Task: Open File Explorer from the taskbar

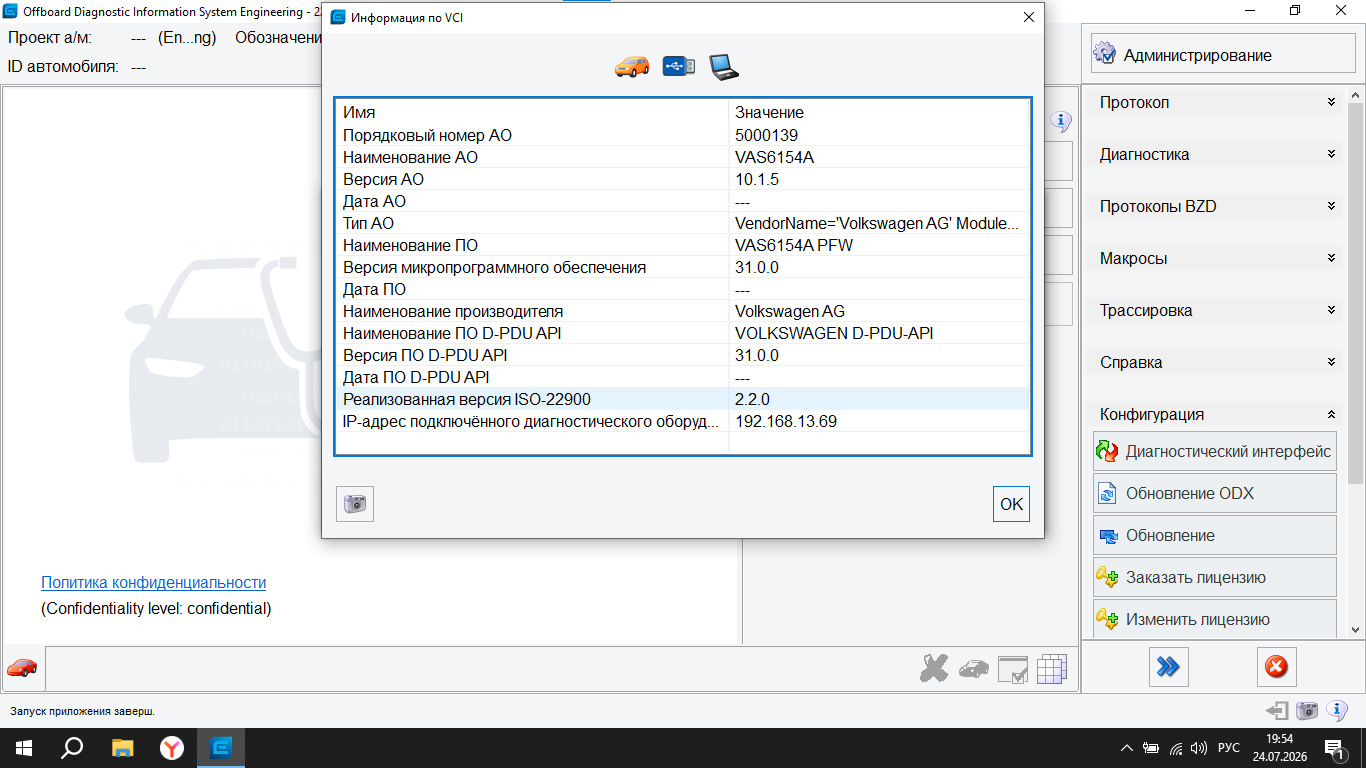Action: pos(122,748)
